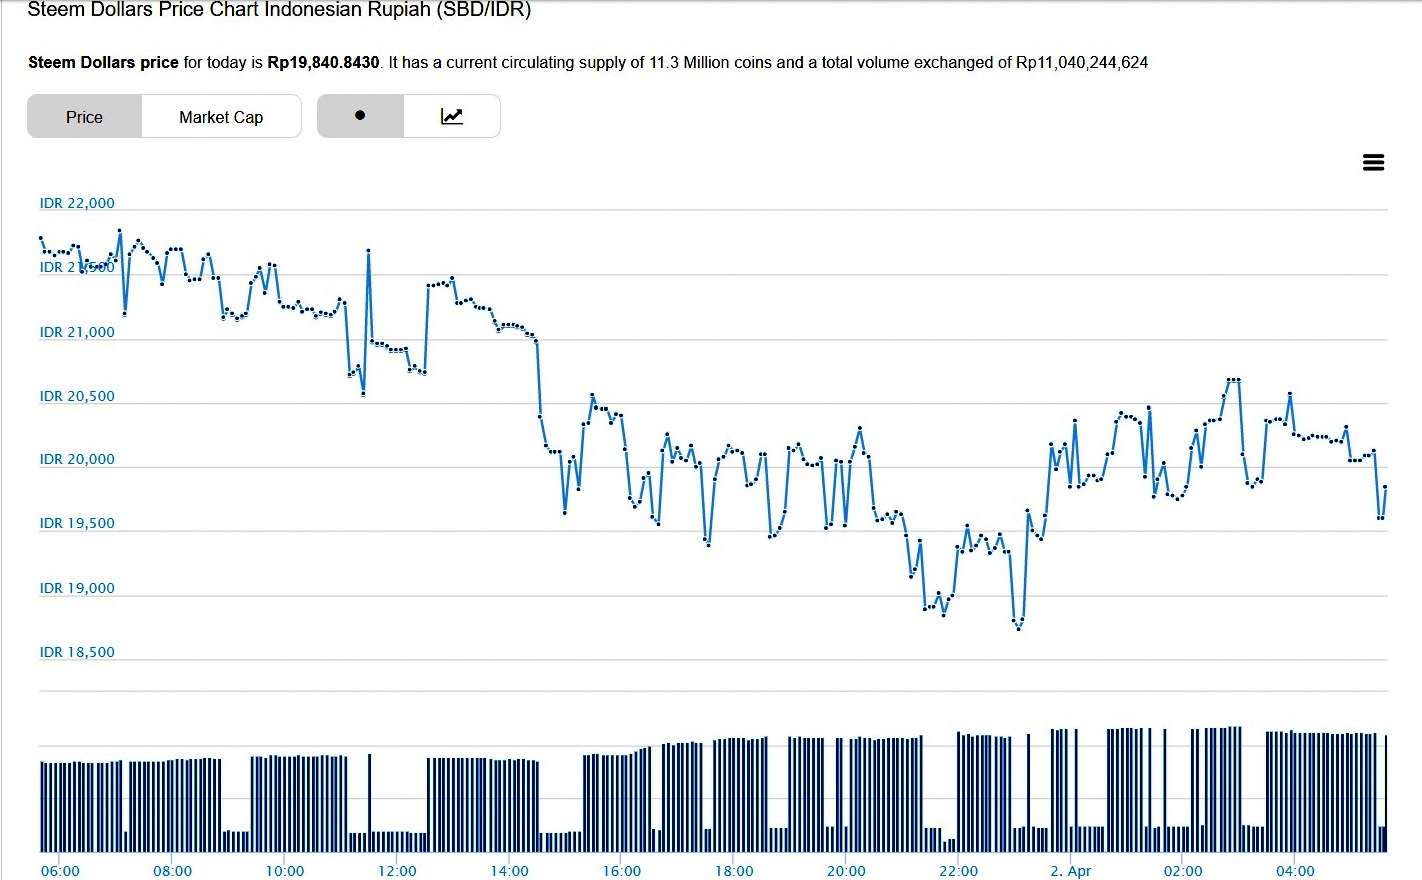The image size is (1422, 880).
Task: Click the IDR 20,500 axis label
Action: tap(77, 396)
